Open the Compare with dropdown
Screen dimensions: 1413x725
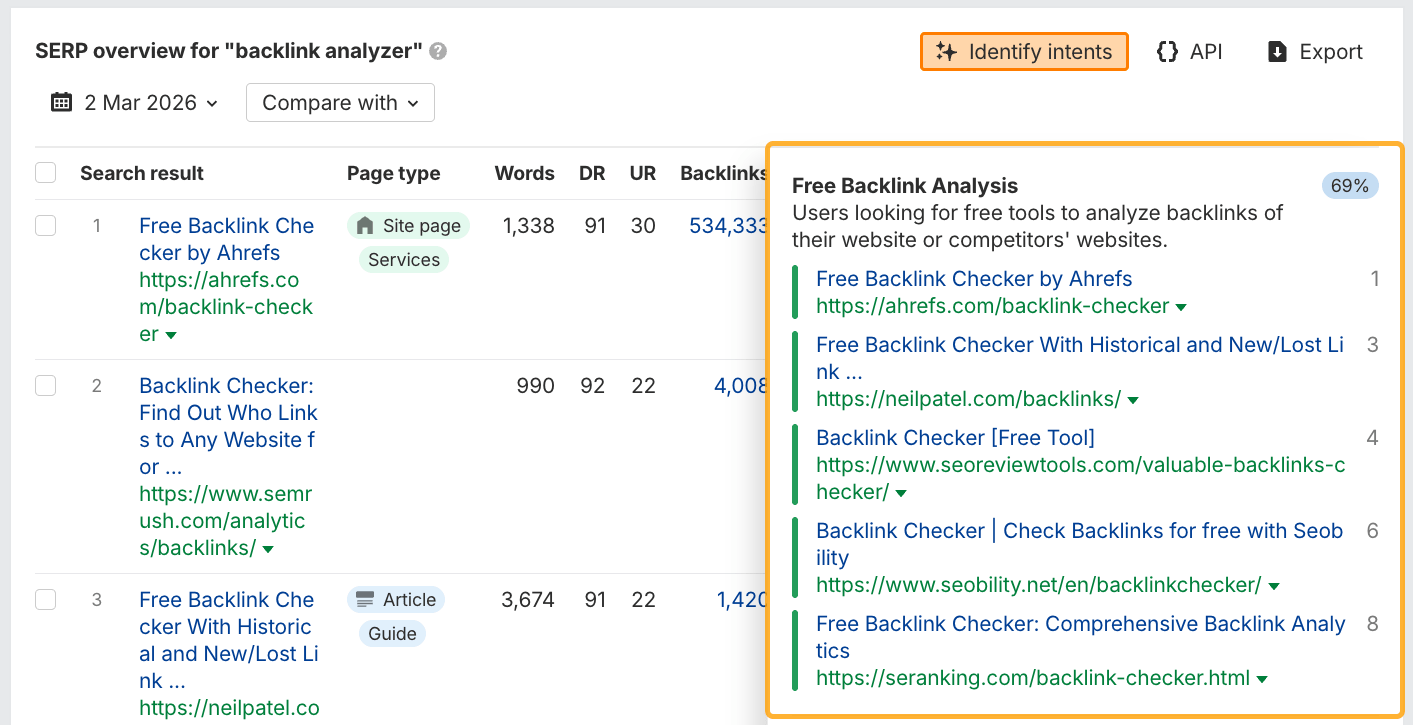click(x=340, y=102)
